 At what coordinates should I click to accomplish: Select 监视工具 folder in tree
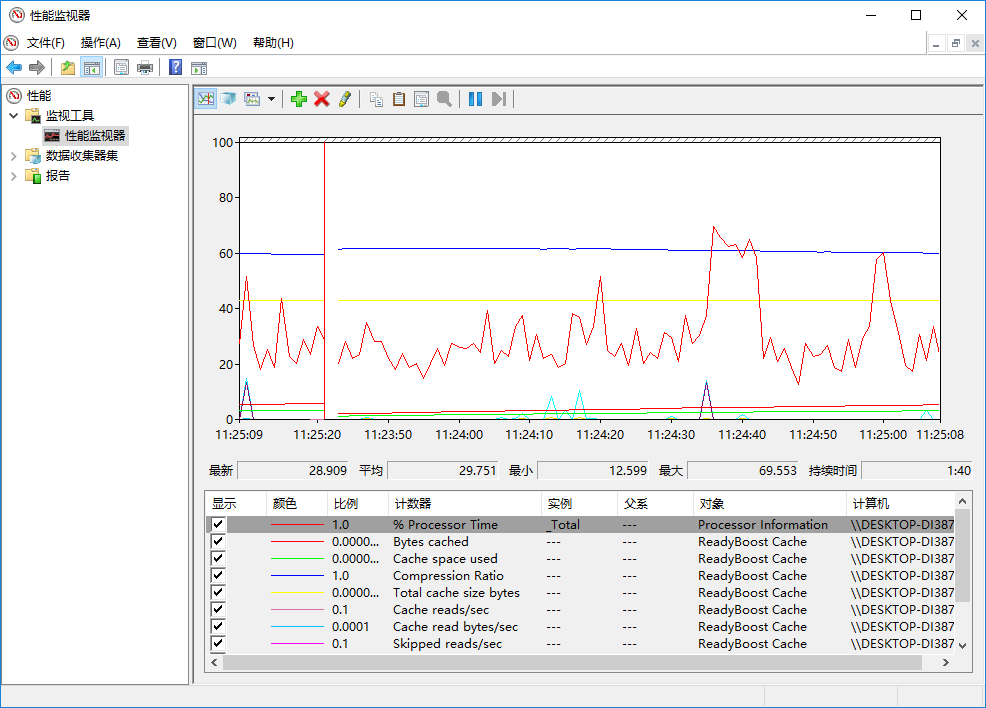pos(70,116)
